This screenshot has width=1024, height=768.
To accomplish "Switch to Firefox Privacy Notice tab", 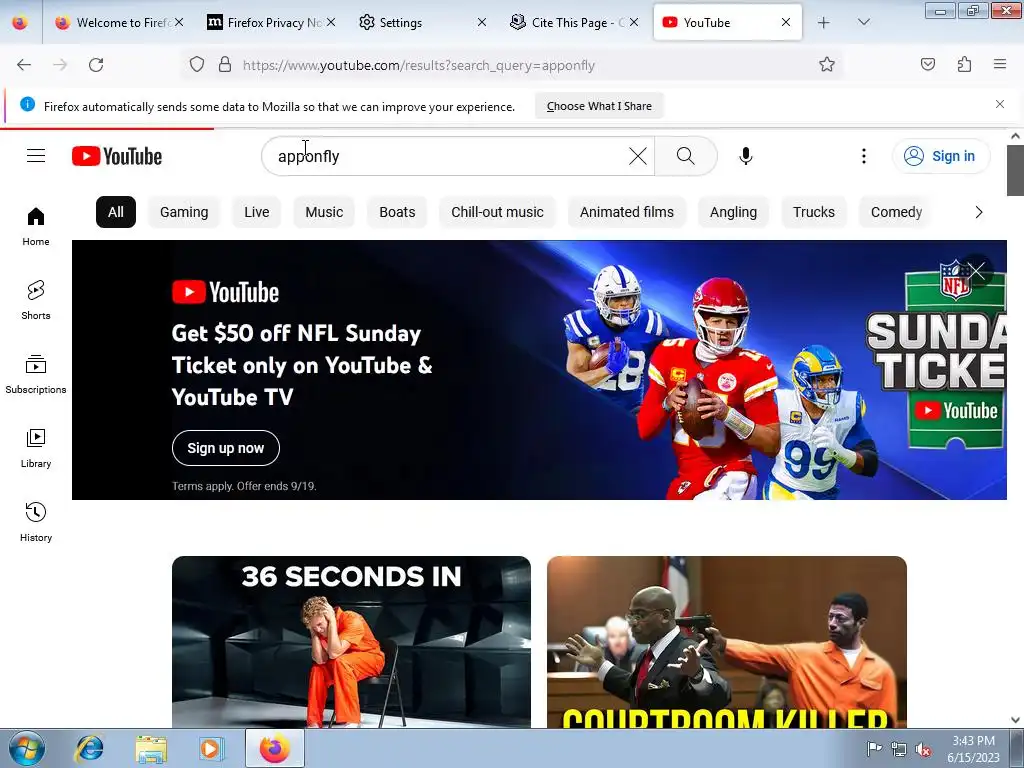I will point(271,23).
